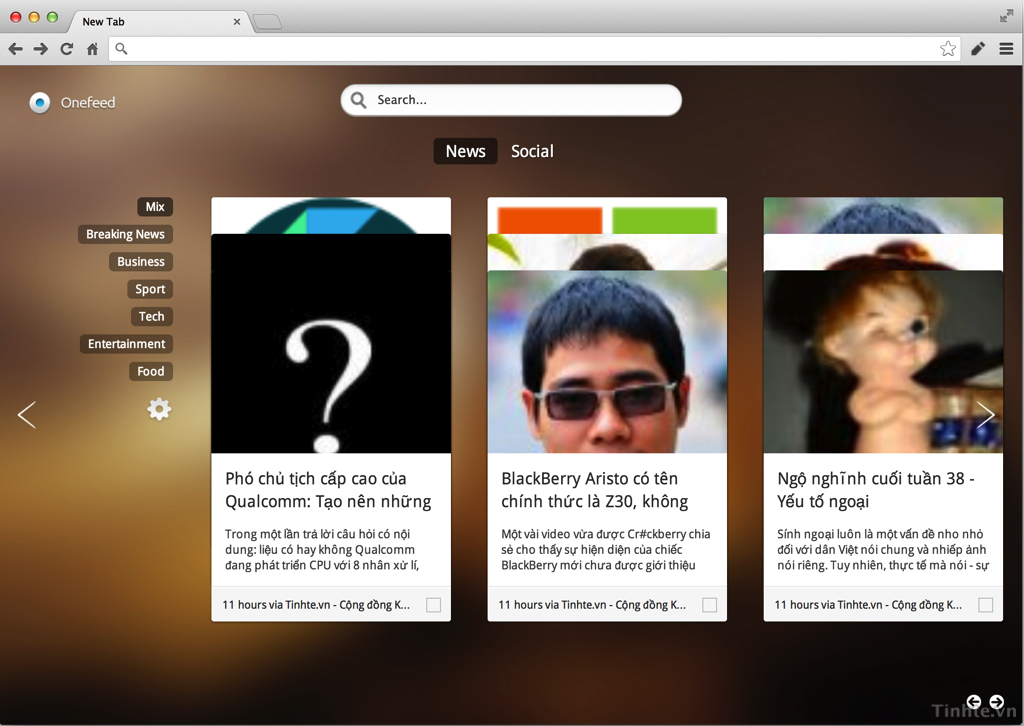Click the Ngộ nghĩnh card source line
The image size is (1024, 726).
[869, 605]
